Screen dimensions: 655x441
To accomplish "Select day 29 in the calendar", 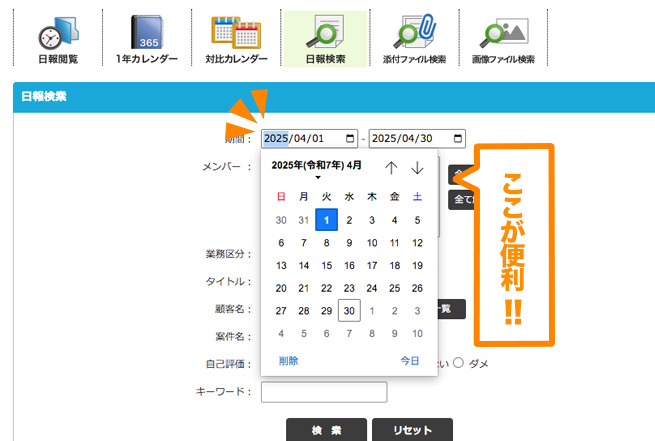I will click(x=327, y=310).
